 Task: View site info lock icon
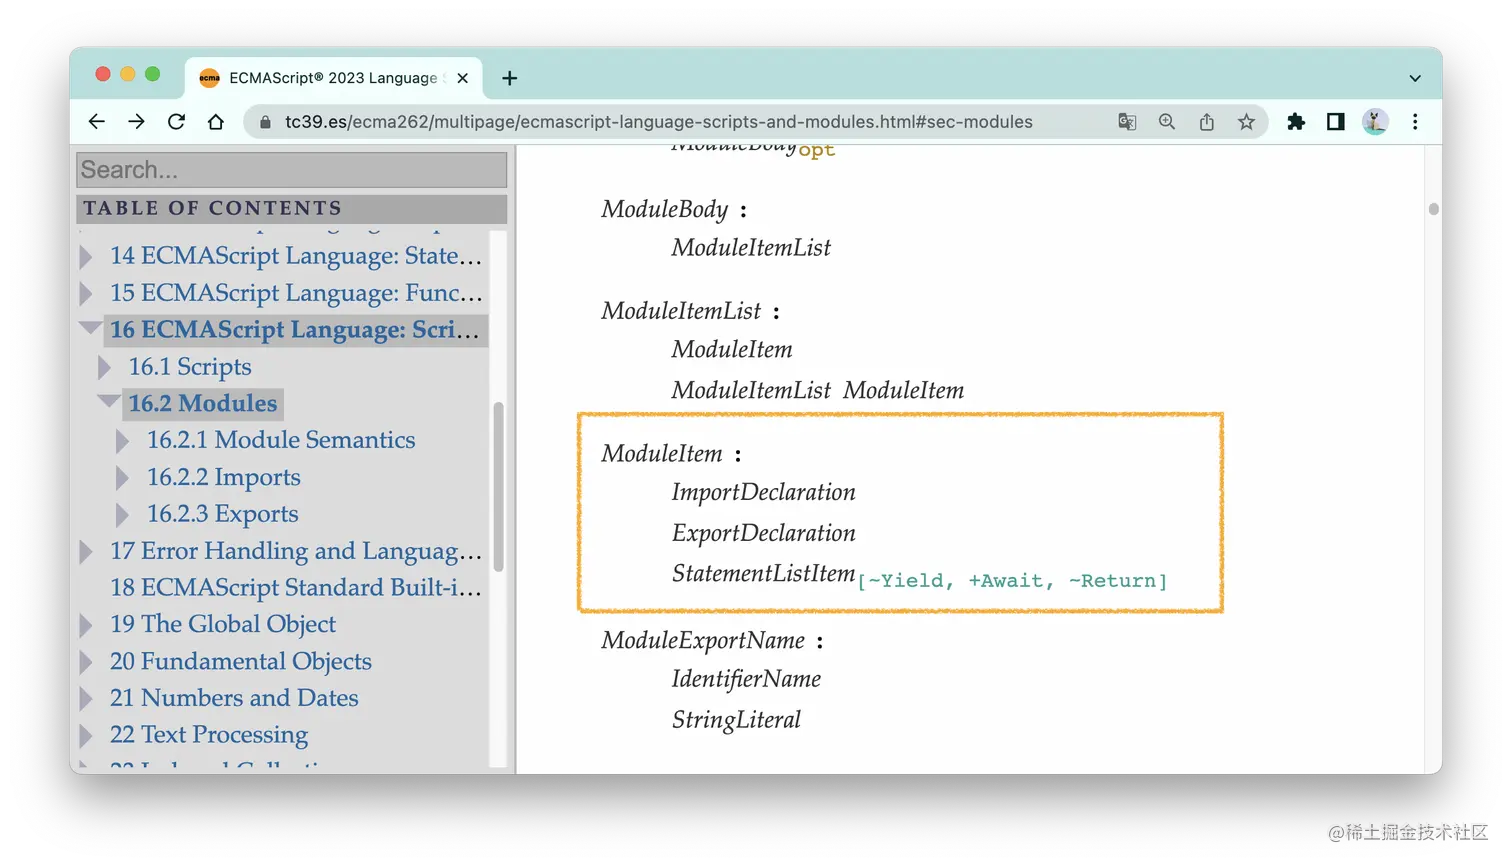(x=265, y=122)
